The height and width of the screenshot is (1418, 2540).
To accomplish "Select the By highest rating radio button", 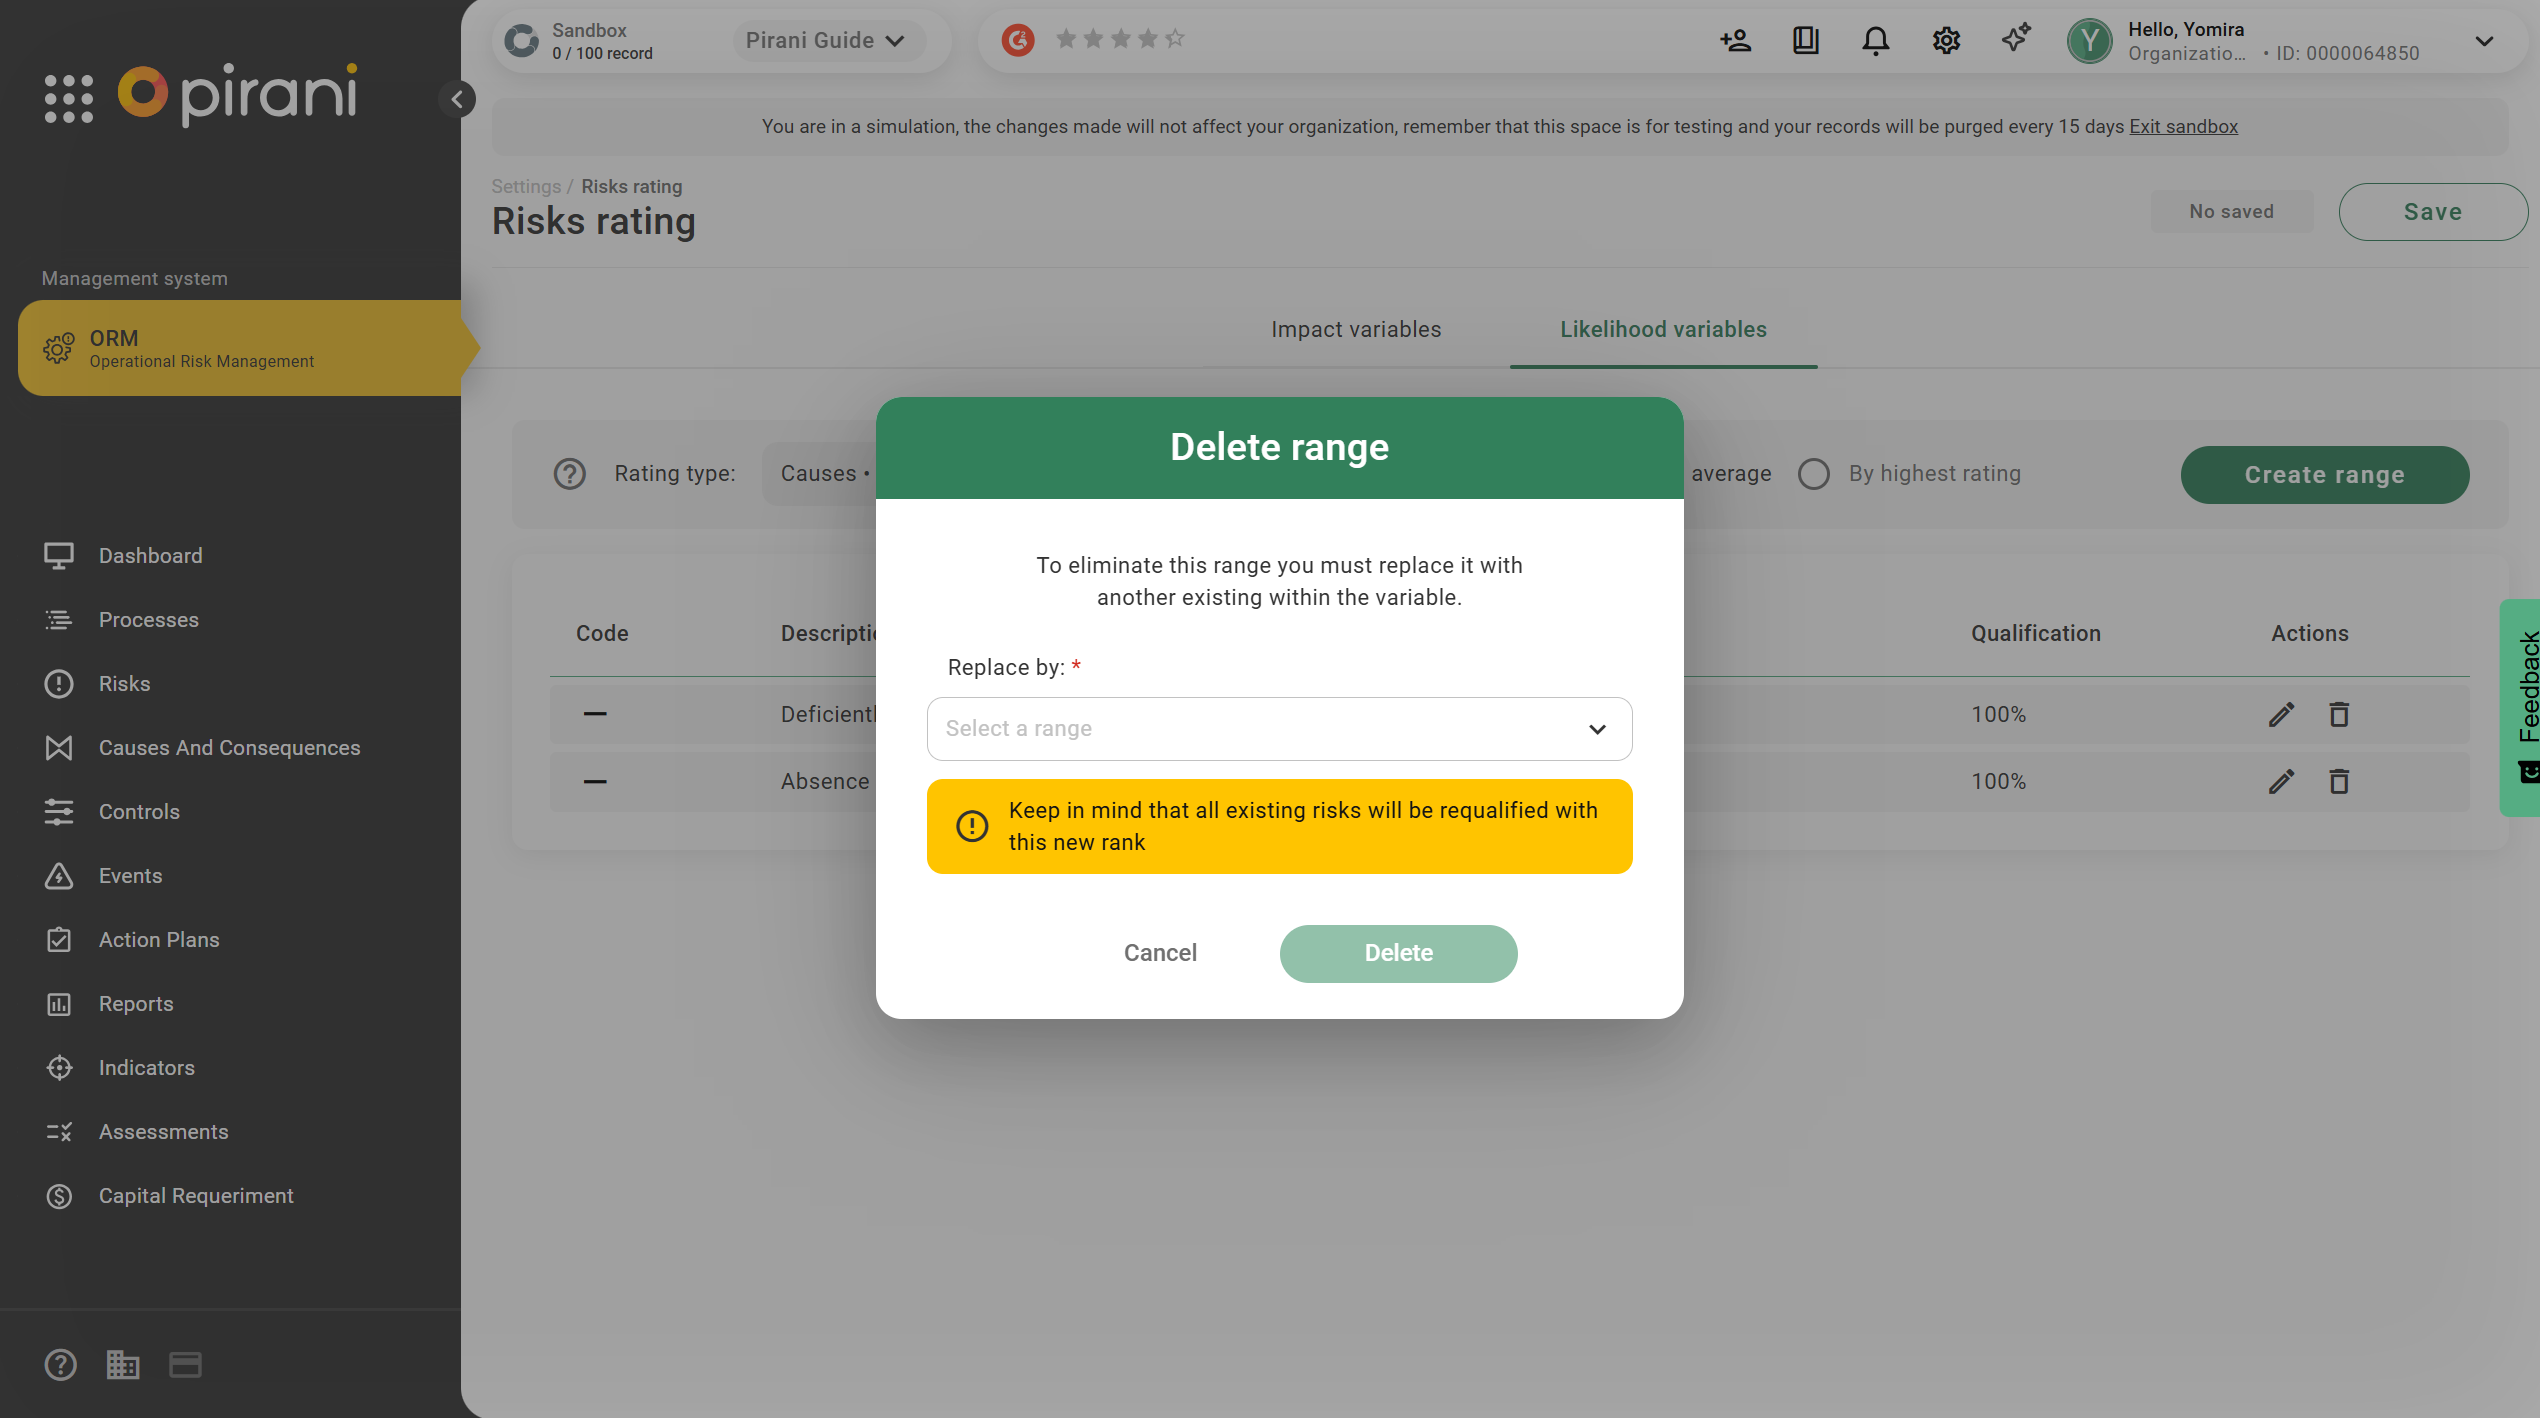I will tap(1813, 474).
